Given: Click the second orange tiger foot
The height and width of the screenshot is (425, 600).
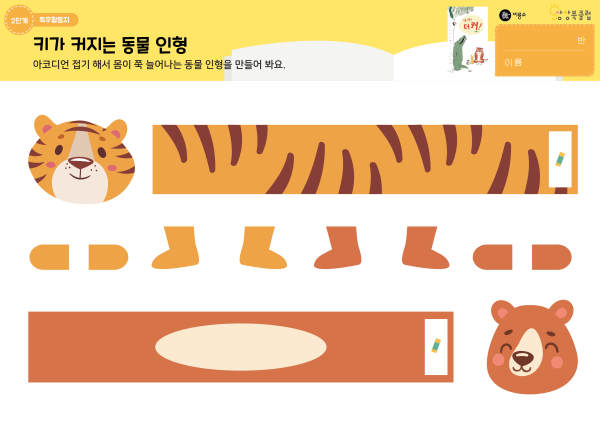Looking at the screenshot, I should coord(263,248).
